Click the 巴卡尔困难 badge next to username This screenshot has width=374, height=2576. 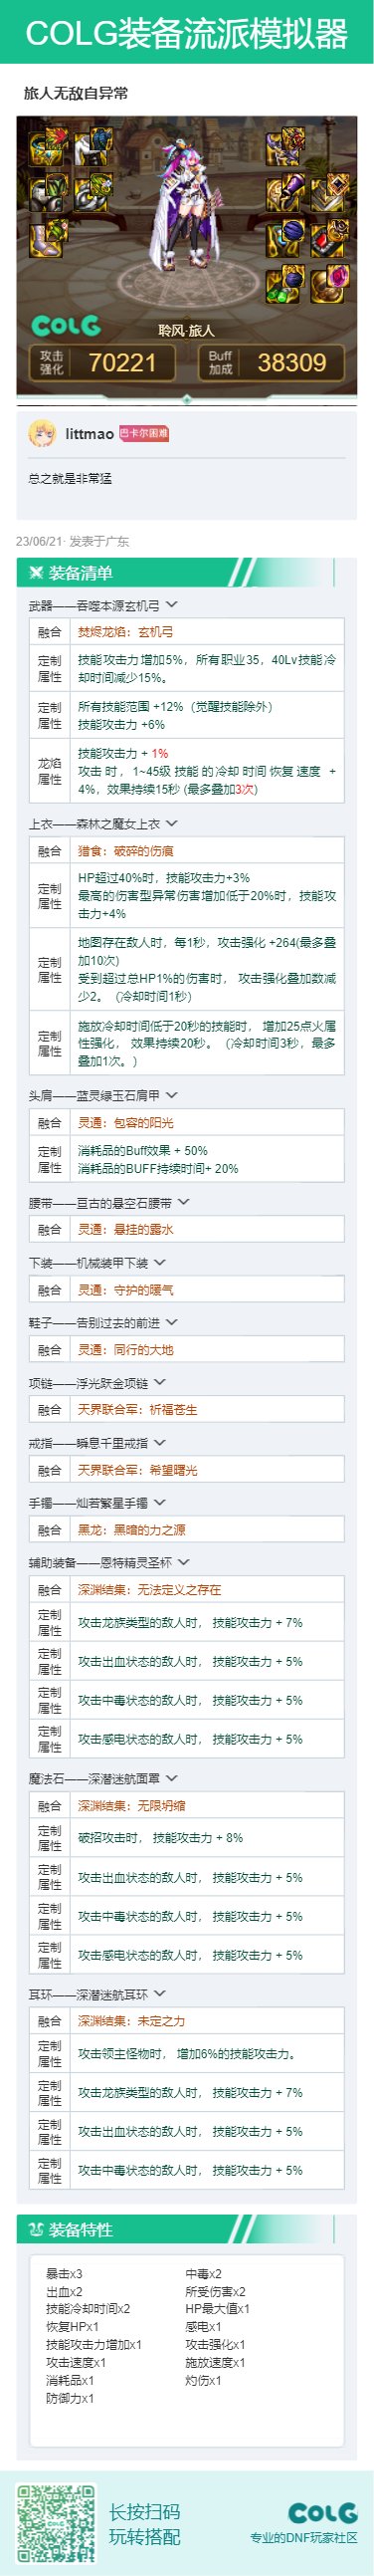144,433
